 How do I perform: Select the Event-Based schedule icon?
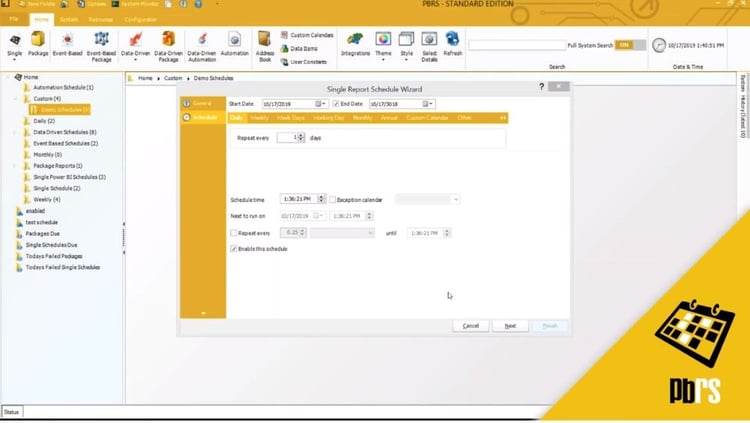(67, 44)
